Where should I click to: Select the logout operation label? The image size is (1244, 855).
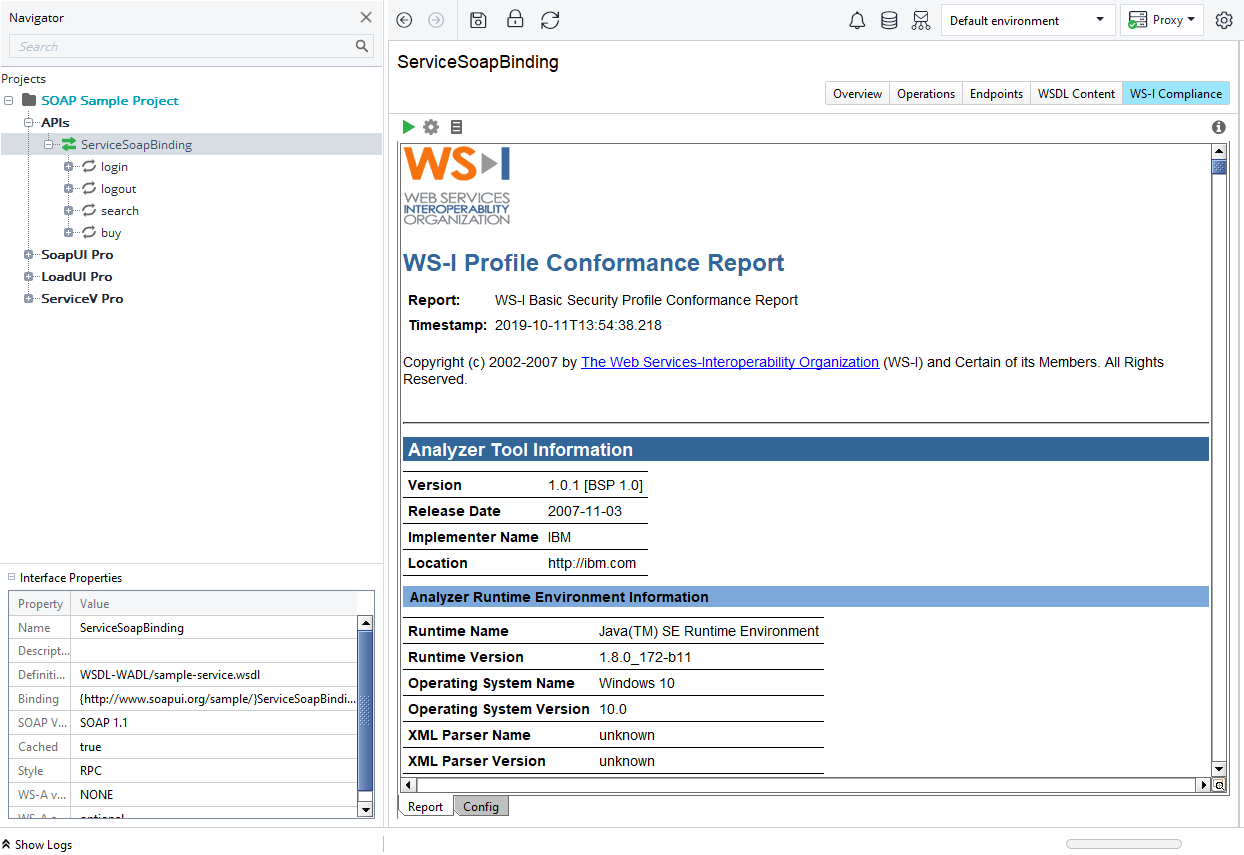coord(118,188)
